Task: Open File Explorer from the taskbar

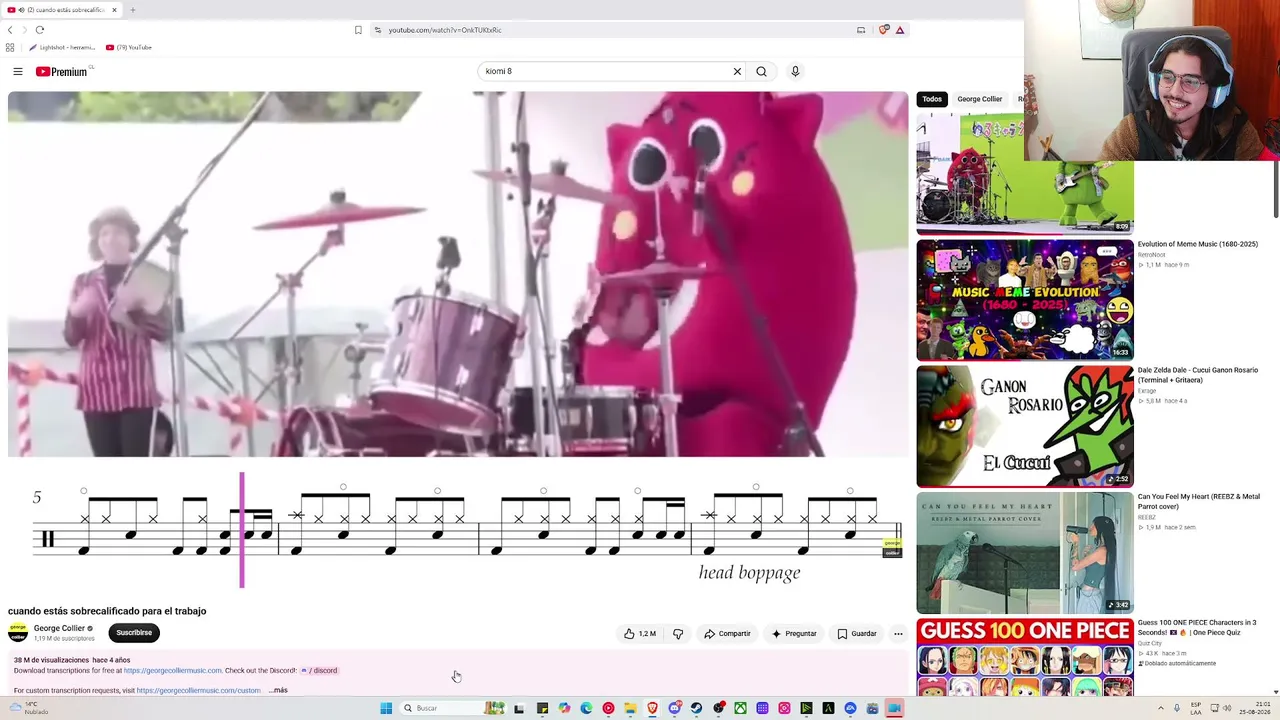Action: tap(630, 708)
